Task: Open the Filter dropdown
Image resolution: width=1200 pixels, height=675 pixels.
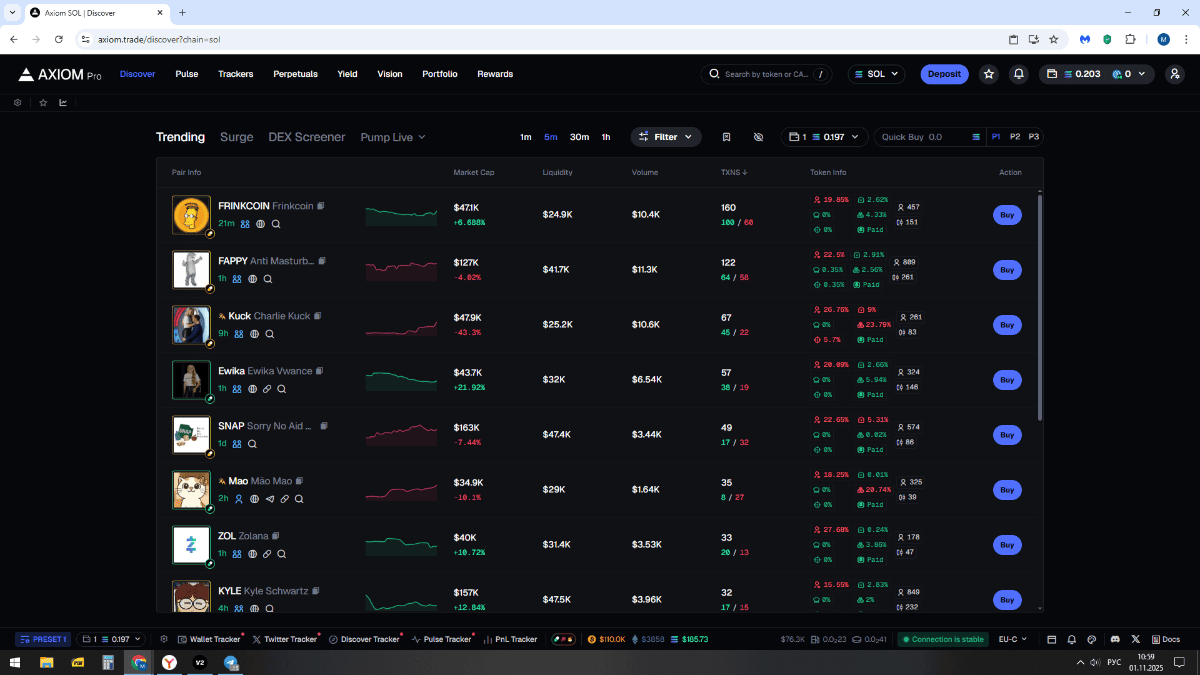Action: click(x=666, y=137)
